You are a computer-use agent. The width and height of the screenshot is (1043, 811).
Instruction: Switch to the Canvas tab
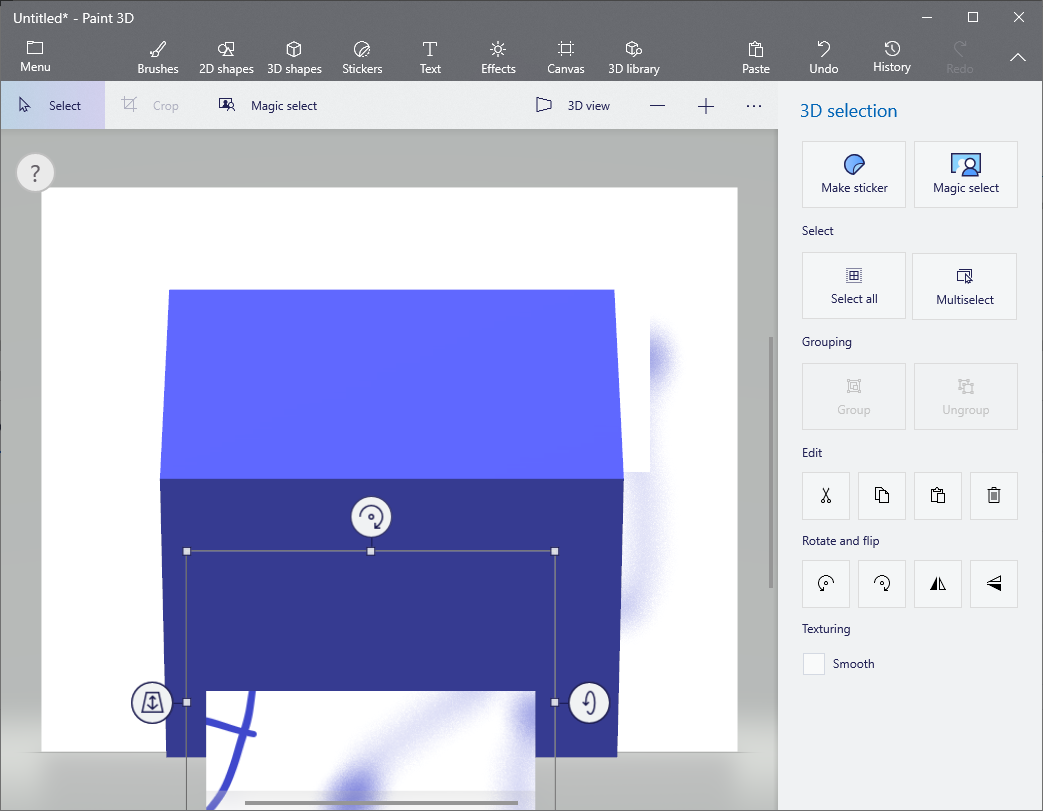(x=566, y=57)
